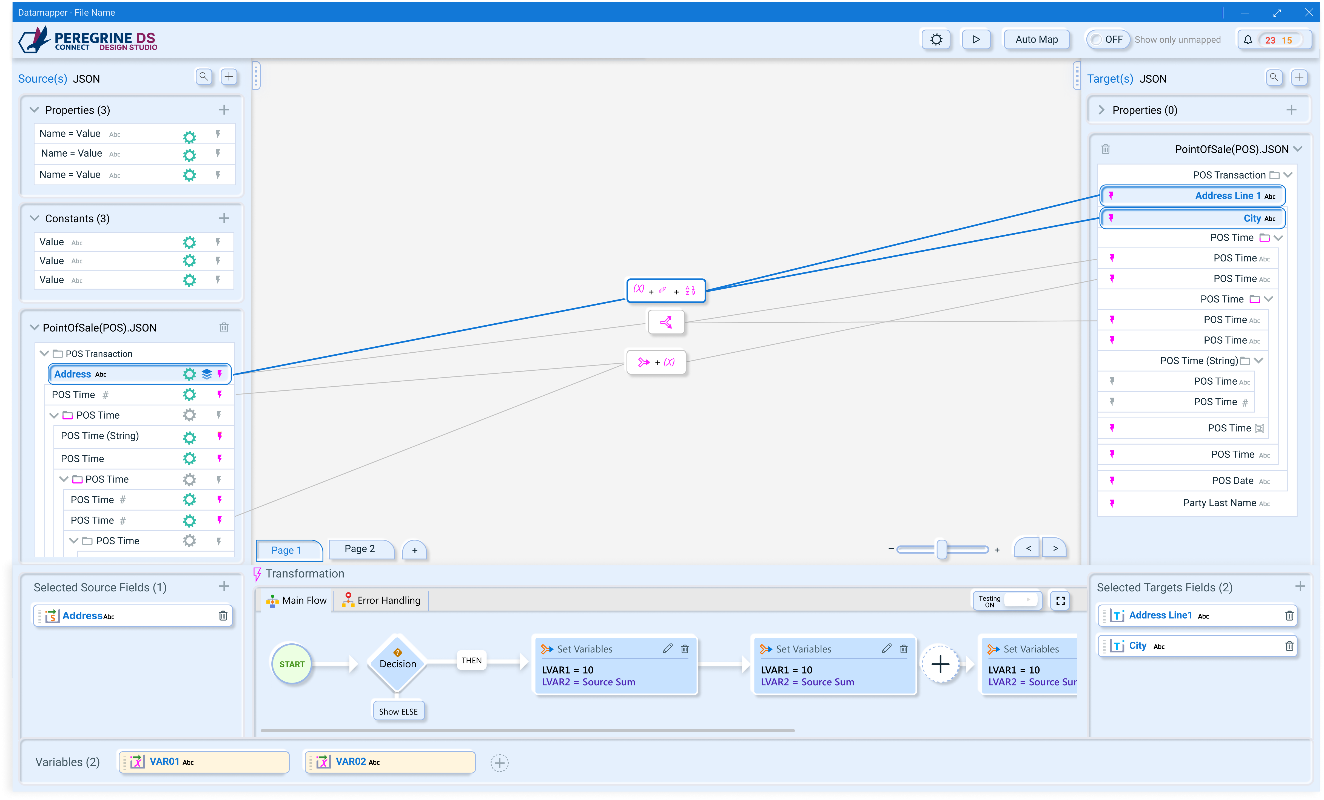
Task: Collapse the target POS Time (String) folder
Action: pos(1259,361)
